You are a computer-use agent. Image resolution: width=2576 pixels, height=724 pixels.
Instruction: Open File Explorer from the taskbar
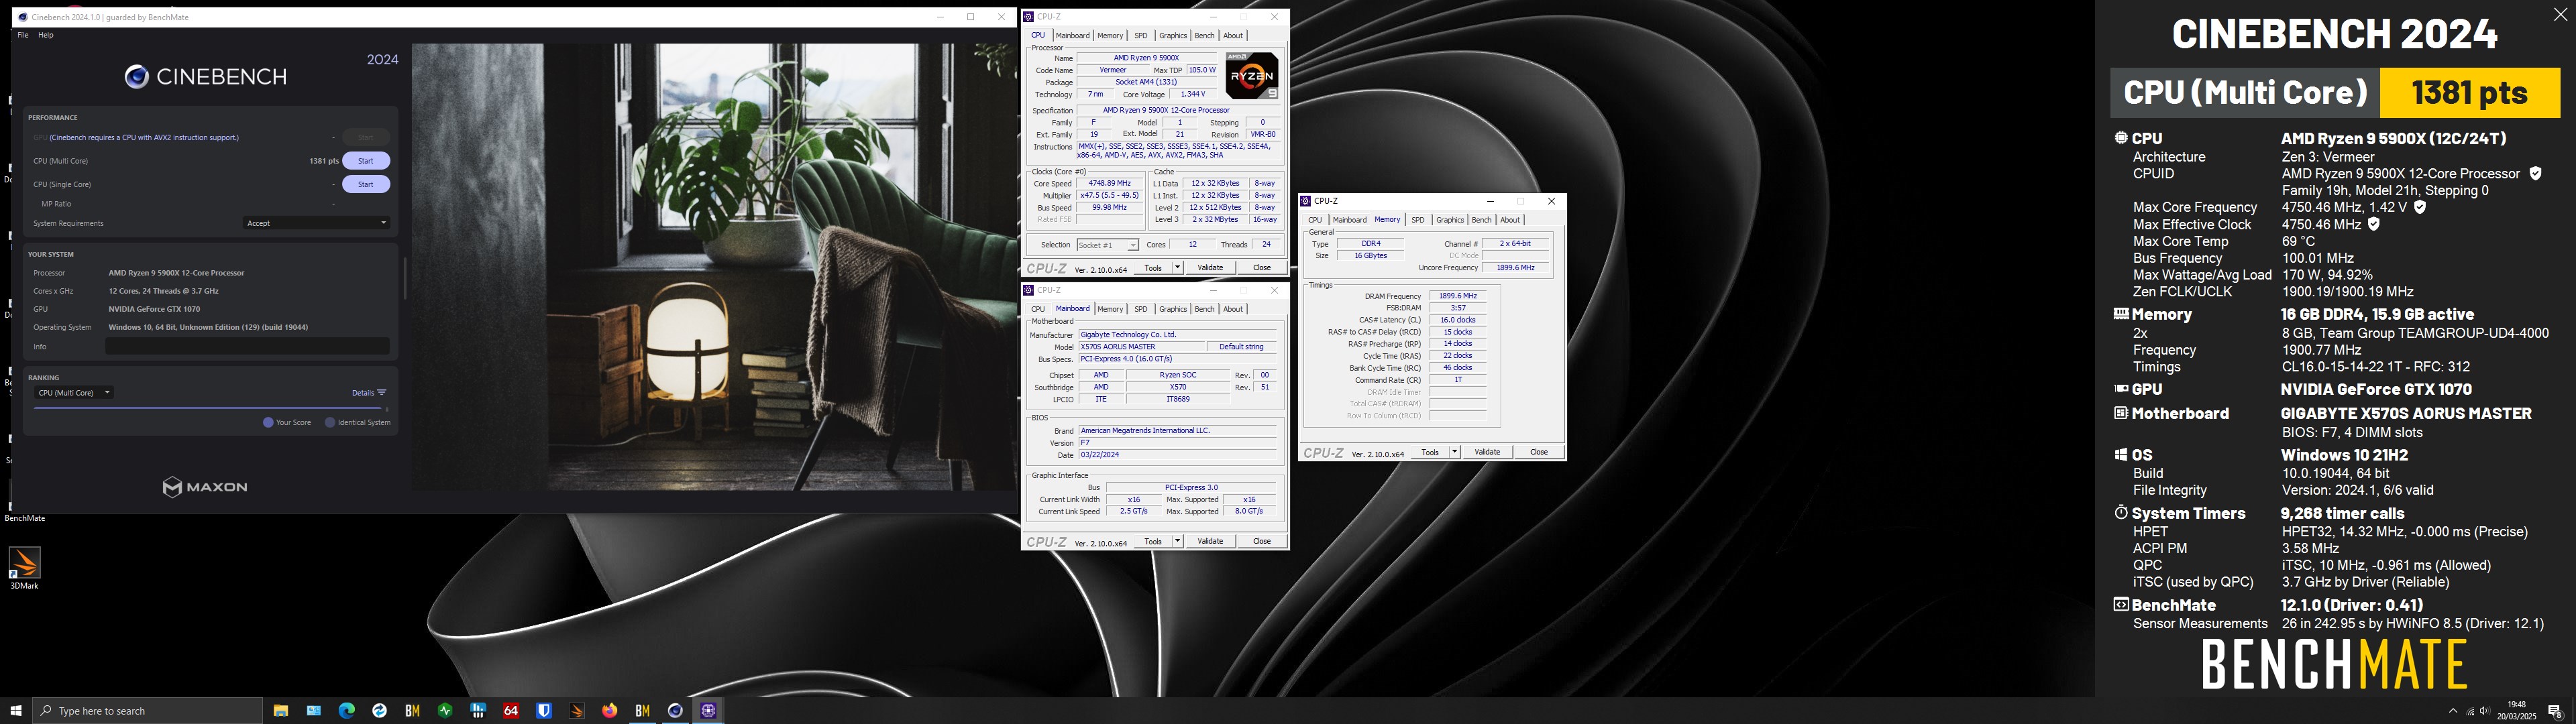[281, 711]
